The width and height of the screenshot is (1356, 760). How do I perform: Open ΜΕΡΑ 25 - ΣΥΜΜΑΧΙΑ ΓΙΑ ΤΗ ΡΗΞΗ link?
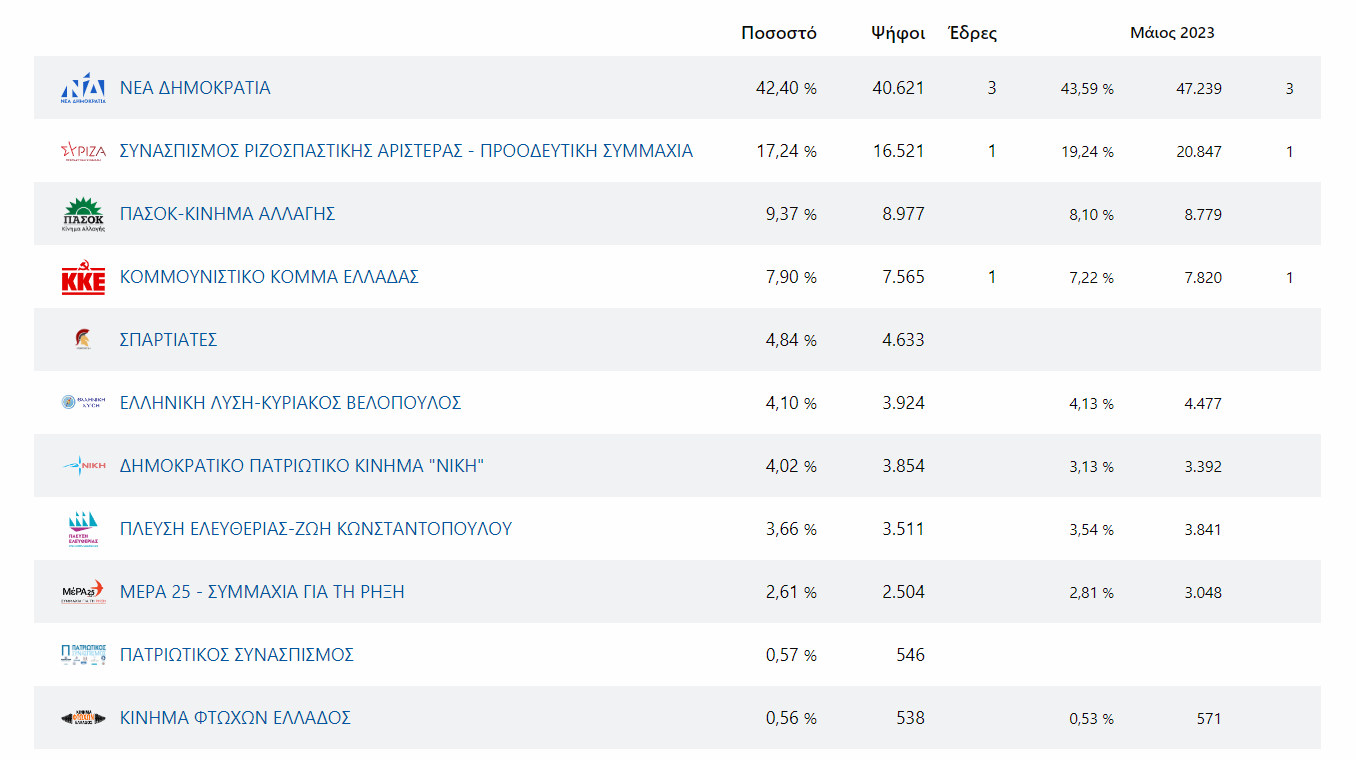click(x=262, y=592)
